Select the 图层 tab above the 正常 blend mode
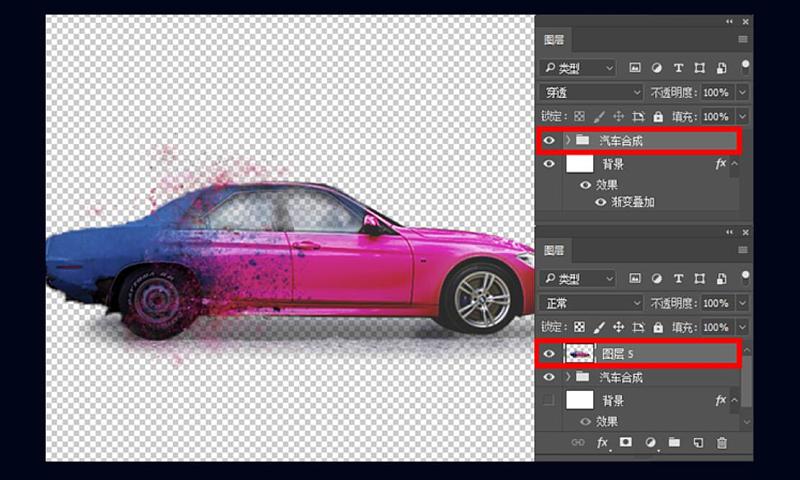800x480 pixels. (x=554, y=249)
